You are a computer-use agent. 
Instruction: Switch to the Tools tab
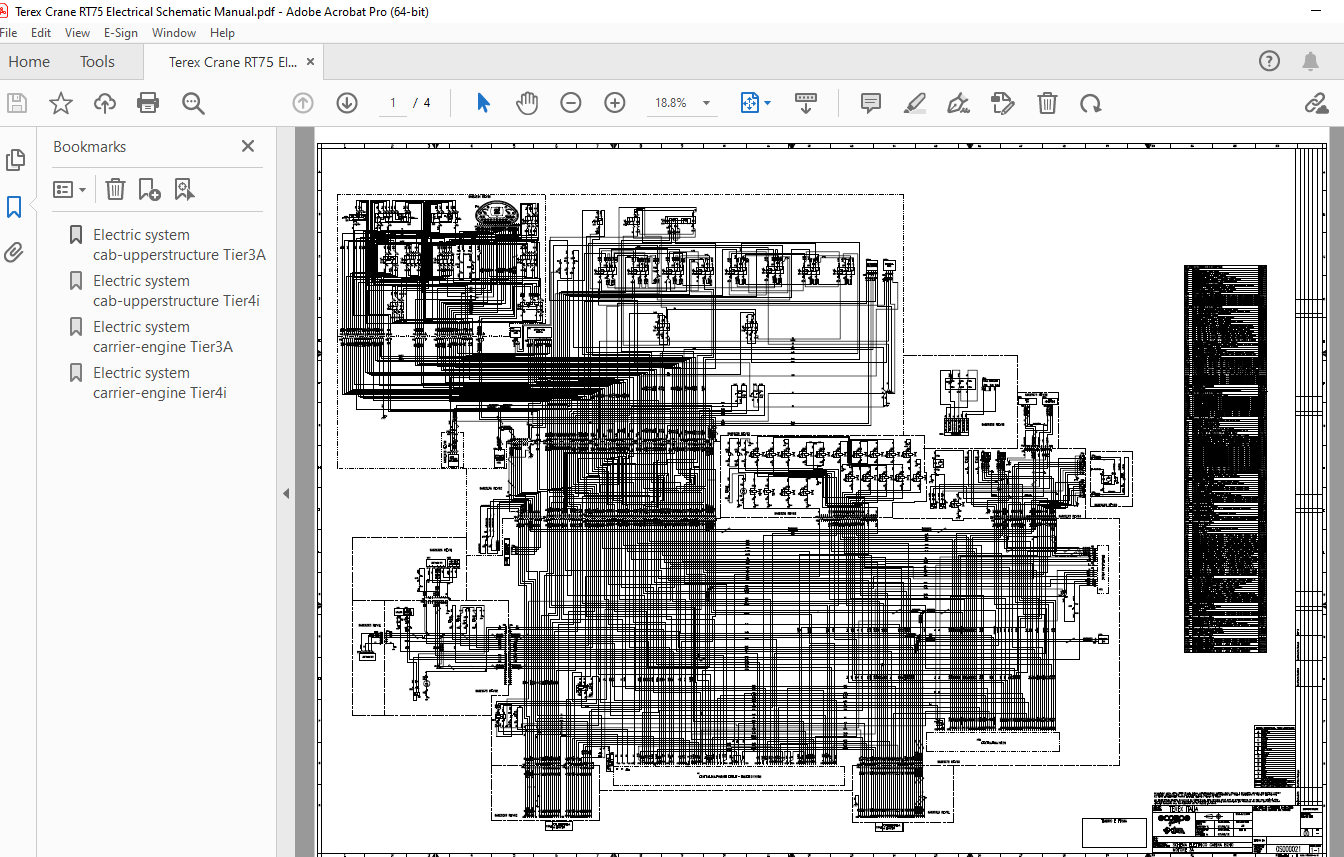coord(97,61)
